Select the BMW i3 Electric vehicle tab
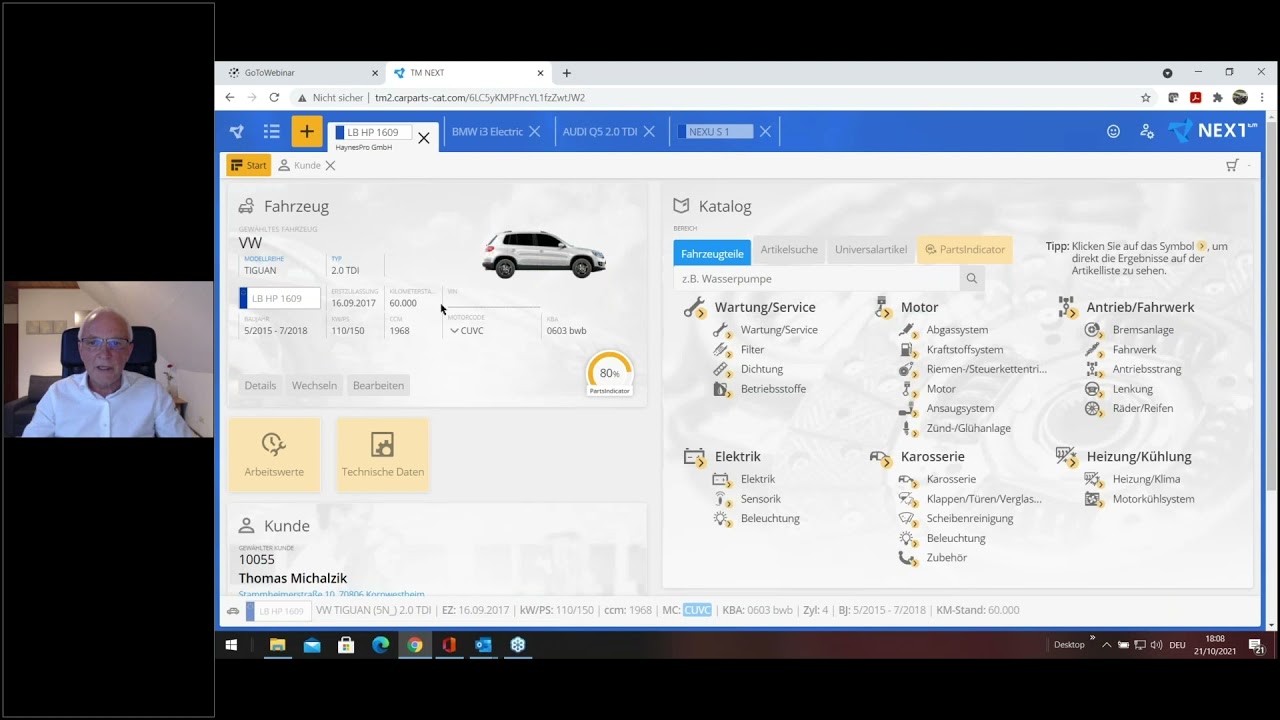The width and height of the screenshot is (1280, 720). coord(487,132)
